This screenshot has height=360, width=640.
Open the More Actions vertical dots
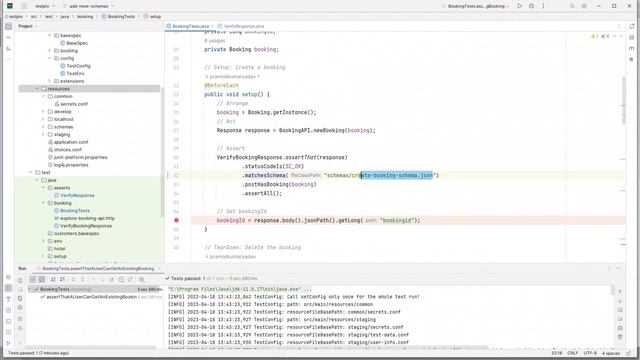pos(543,6)
